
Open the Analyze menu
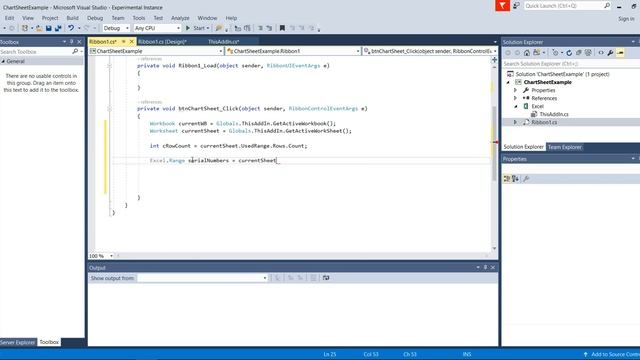[180, 18]
